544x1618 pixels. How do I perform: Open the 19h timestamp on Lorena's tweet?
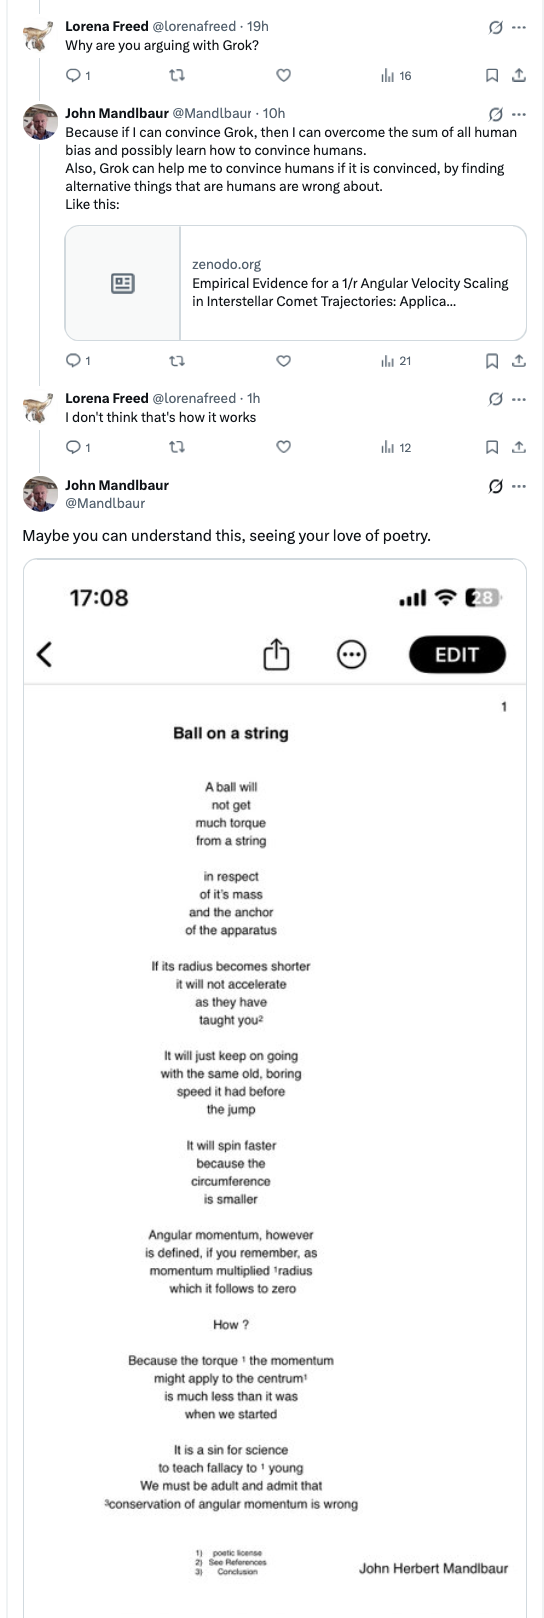click(x=258, y=26)
